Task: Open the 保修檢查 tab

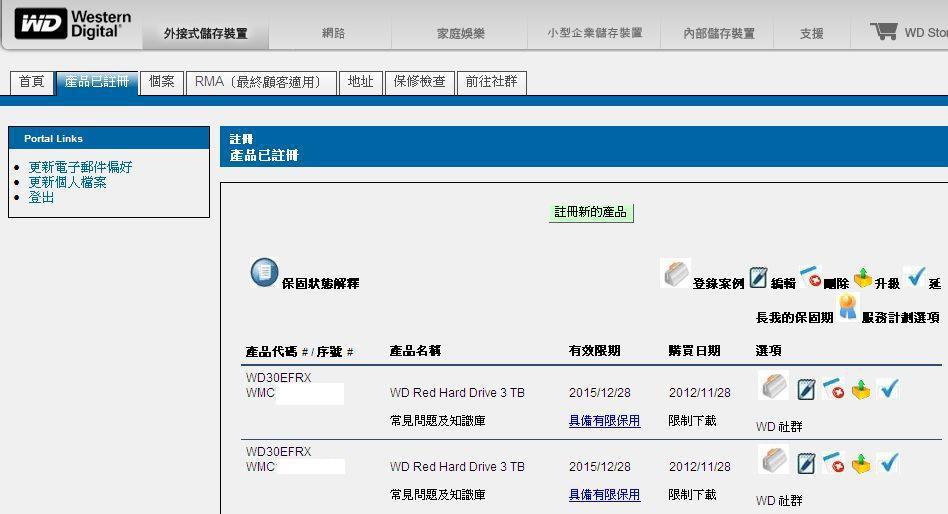Action: [420, 82]
